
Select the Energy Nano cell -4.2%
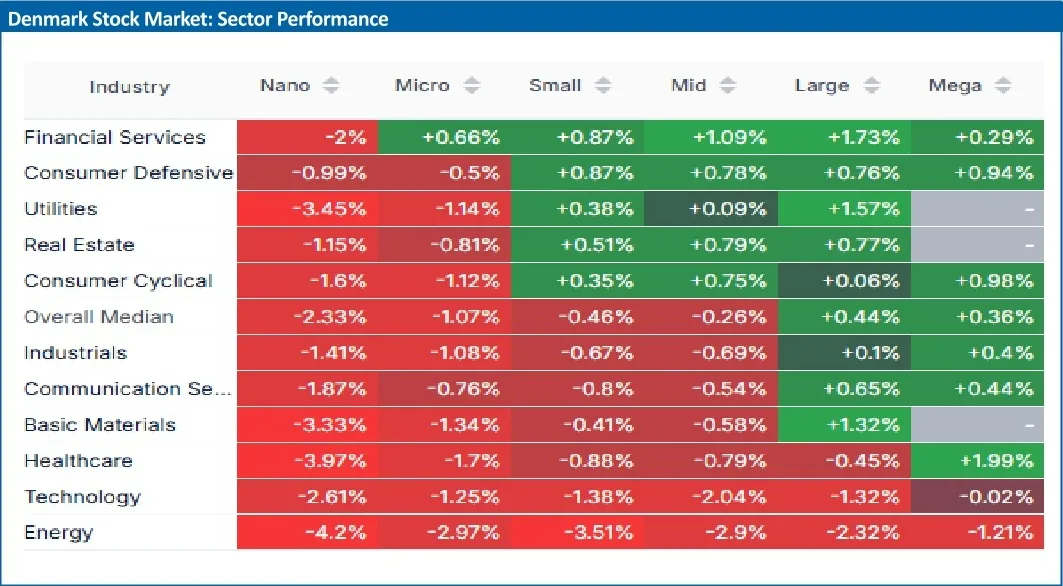(x=306, y=533)
